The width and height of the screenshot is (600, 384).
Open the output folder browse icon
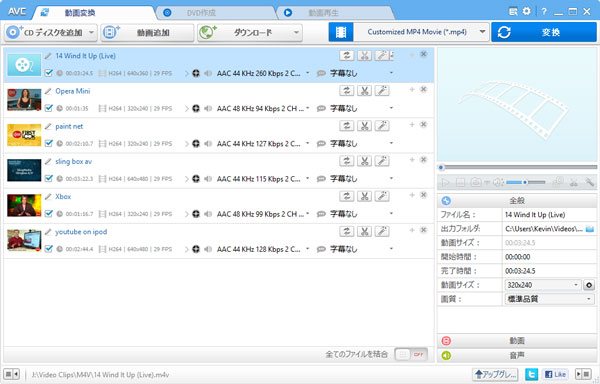tap(590, 229)
